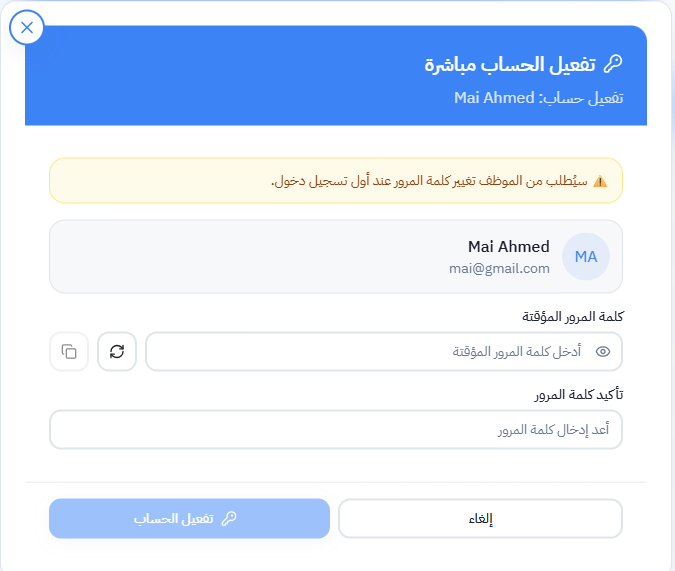Click the mai@gmail.com email text
This screenshot has width=675, height=571.
coord(499,269)
